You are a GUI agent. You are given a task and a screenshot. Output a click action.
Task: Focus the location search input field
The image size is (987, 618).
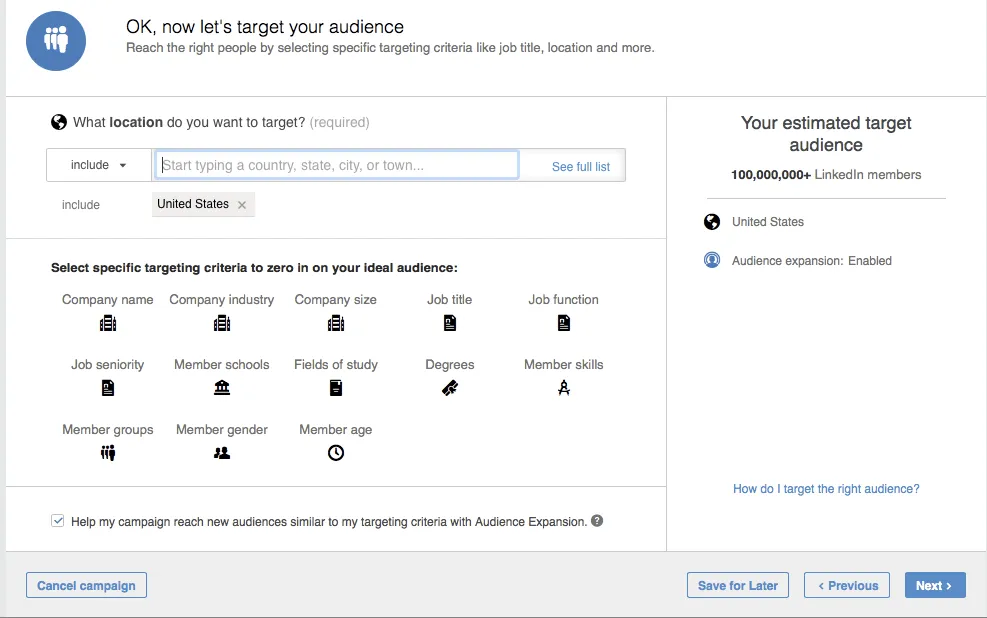[337, 165]
